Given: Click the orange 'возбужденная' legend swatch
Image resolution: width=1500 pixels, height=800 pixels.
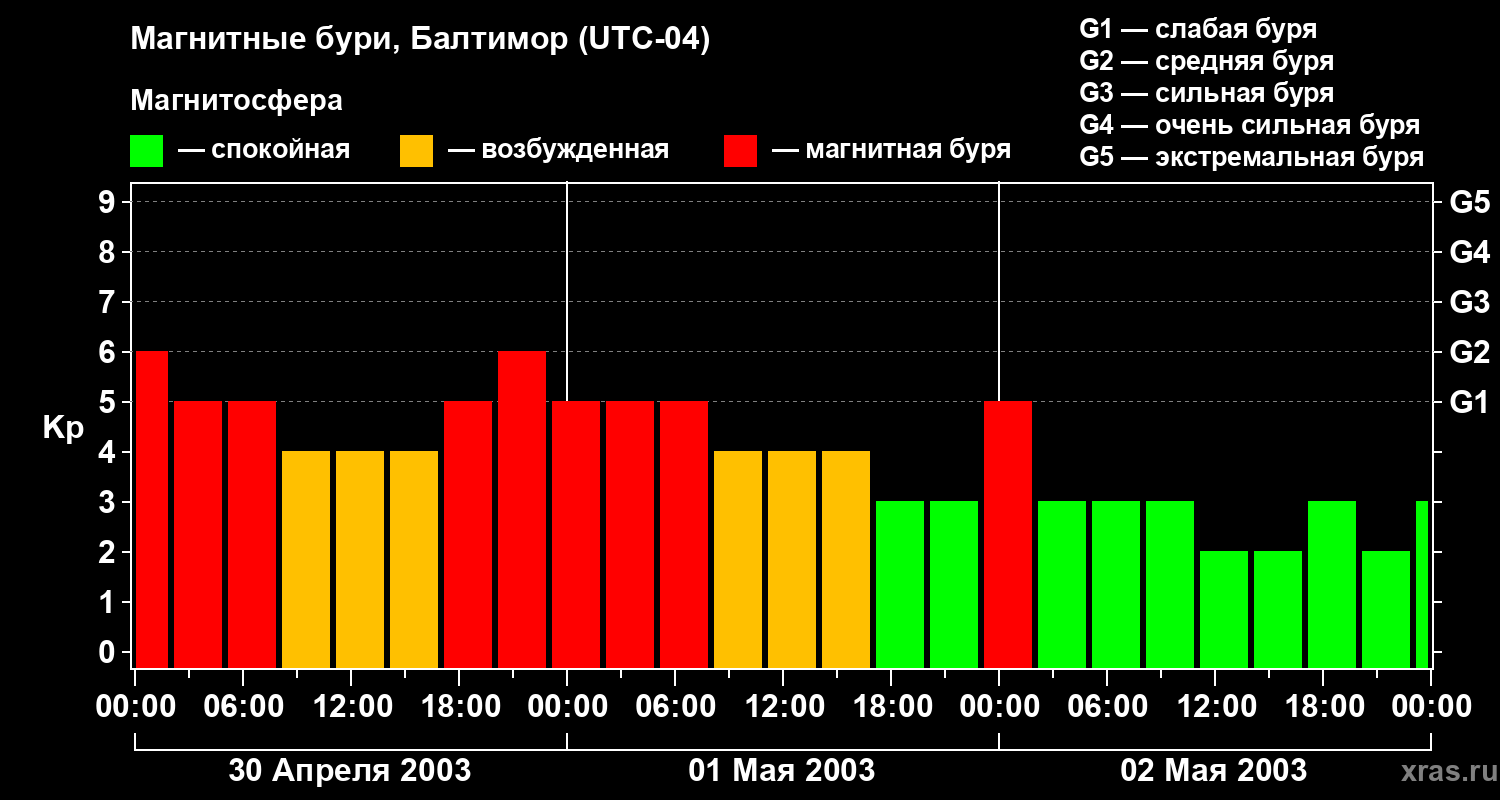Looking at the screenshot, I should (416, 151).
